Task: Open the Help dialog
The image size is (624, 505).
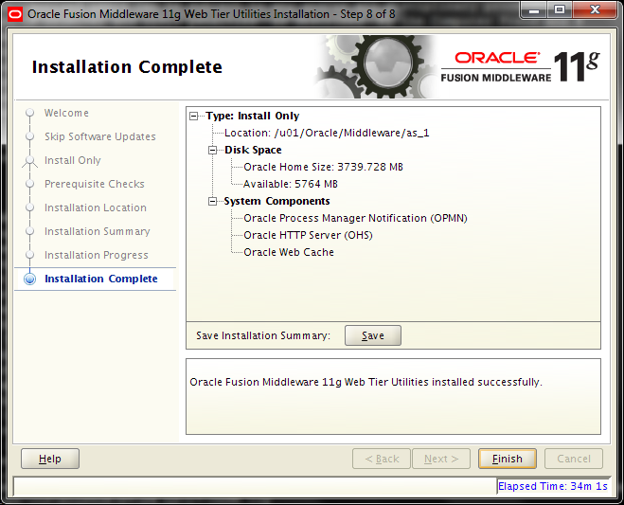Action: 50,459
